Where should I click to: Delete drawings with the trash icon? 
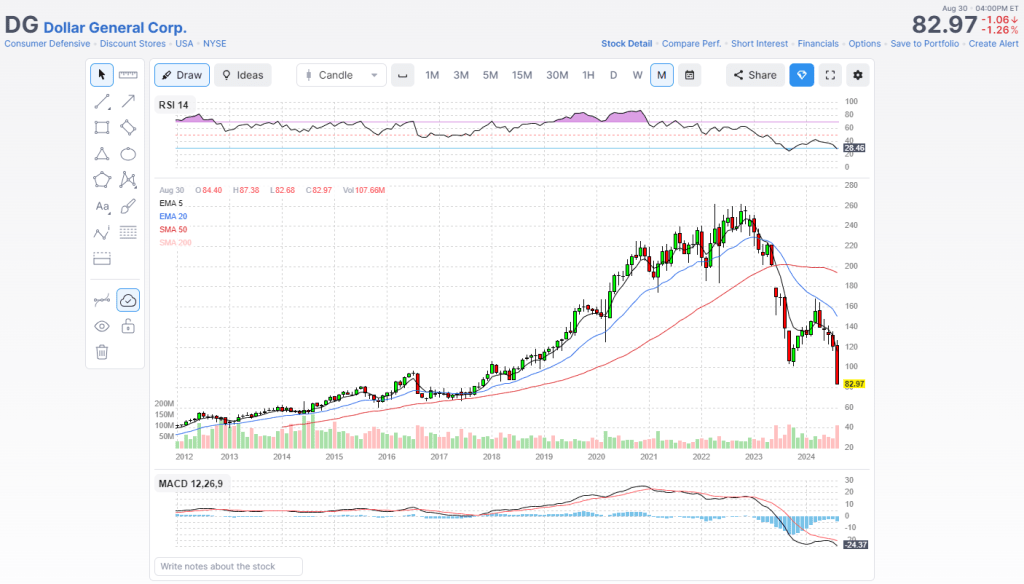102,351
